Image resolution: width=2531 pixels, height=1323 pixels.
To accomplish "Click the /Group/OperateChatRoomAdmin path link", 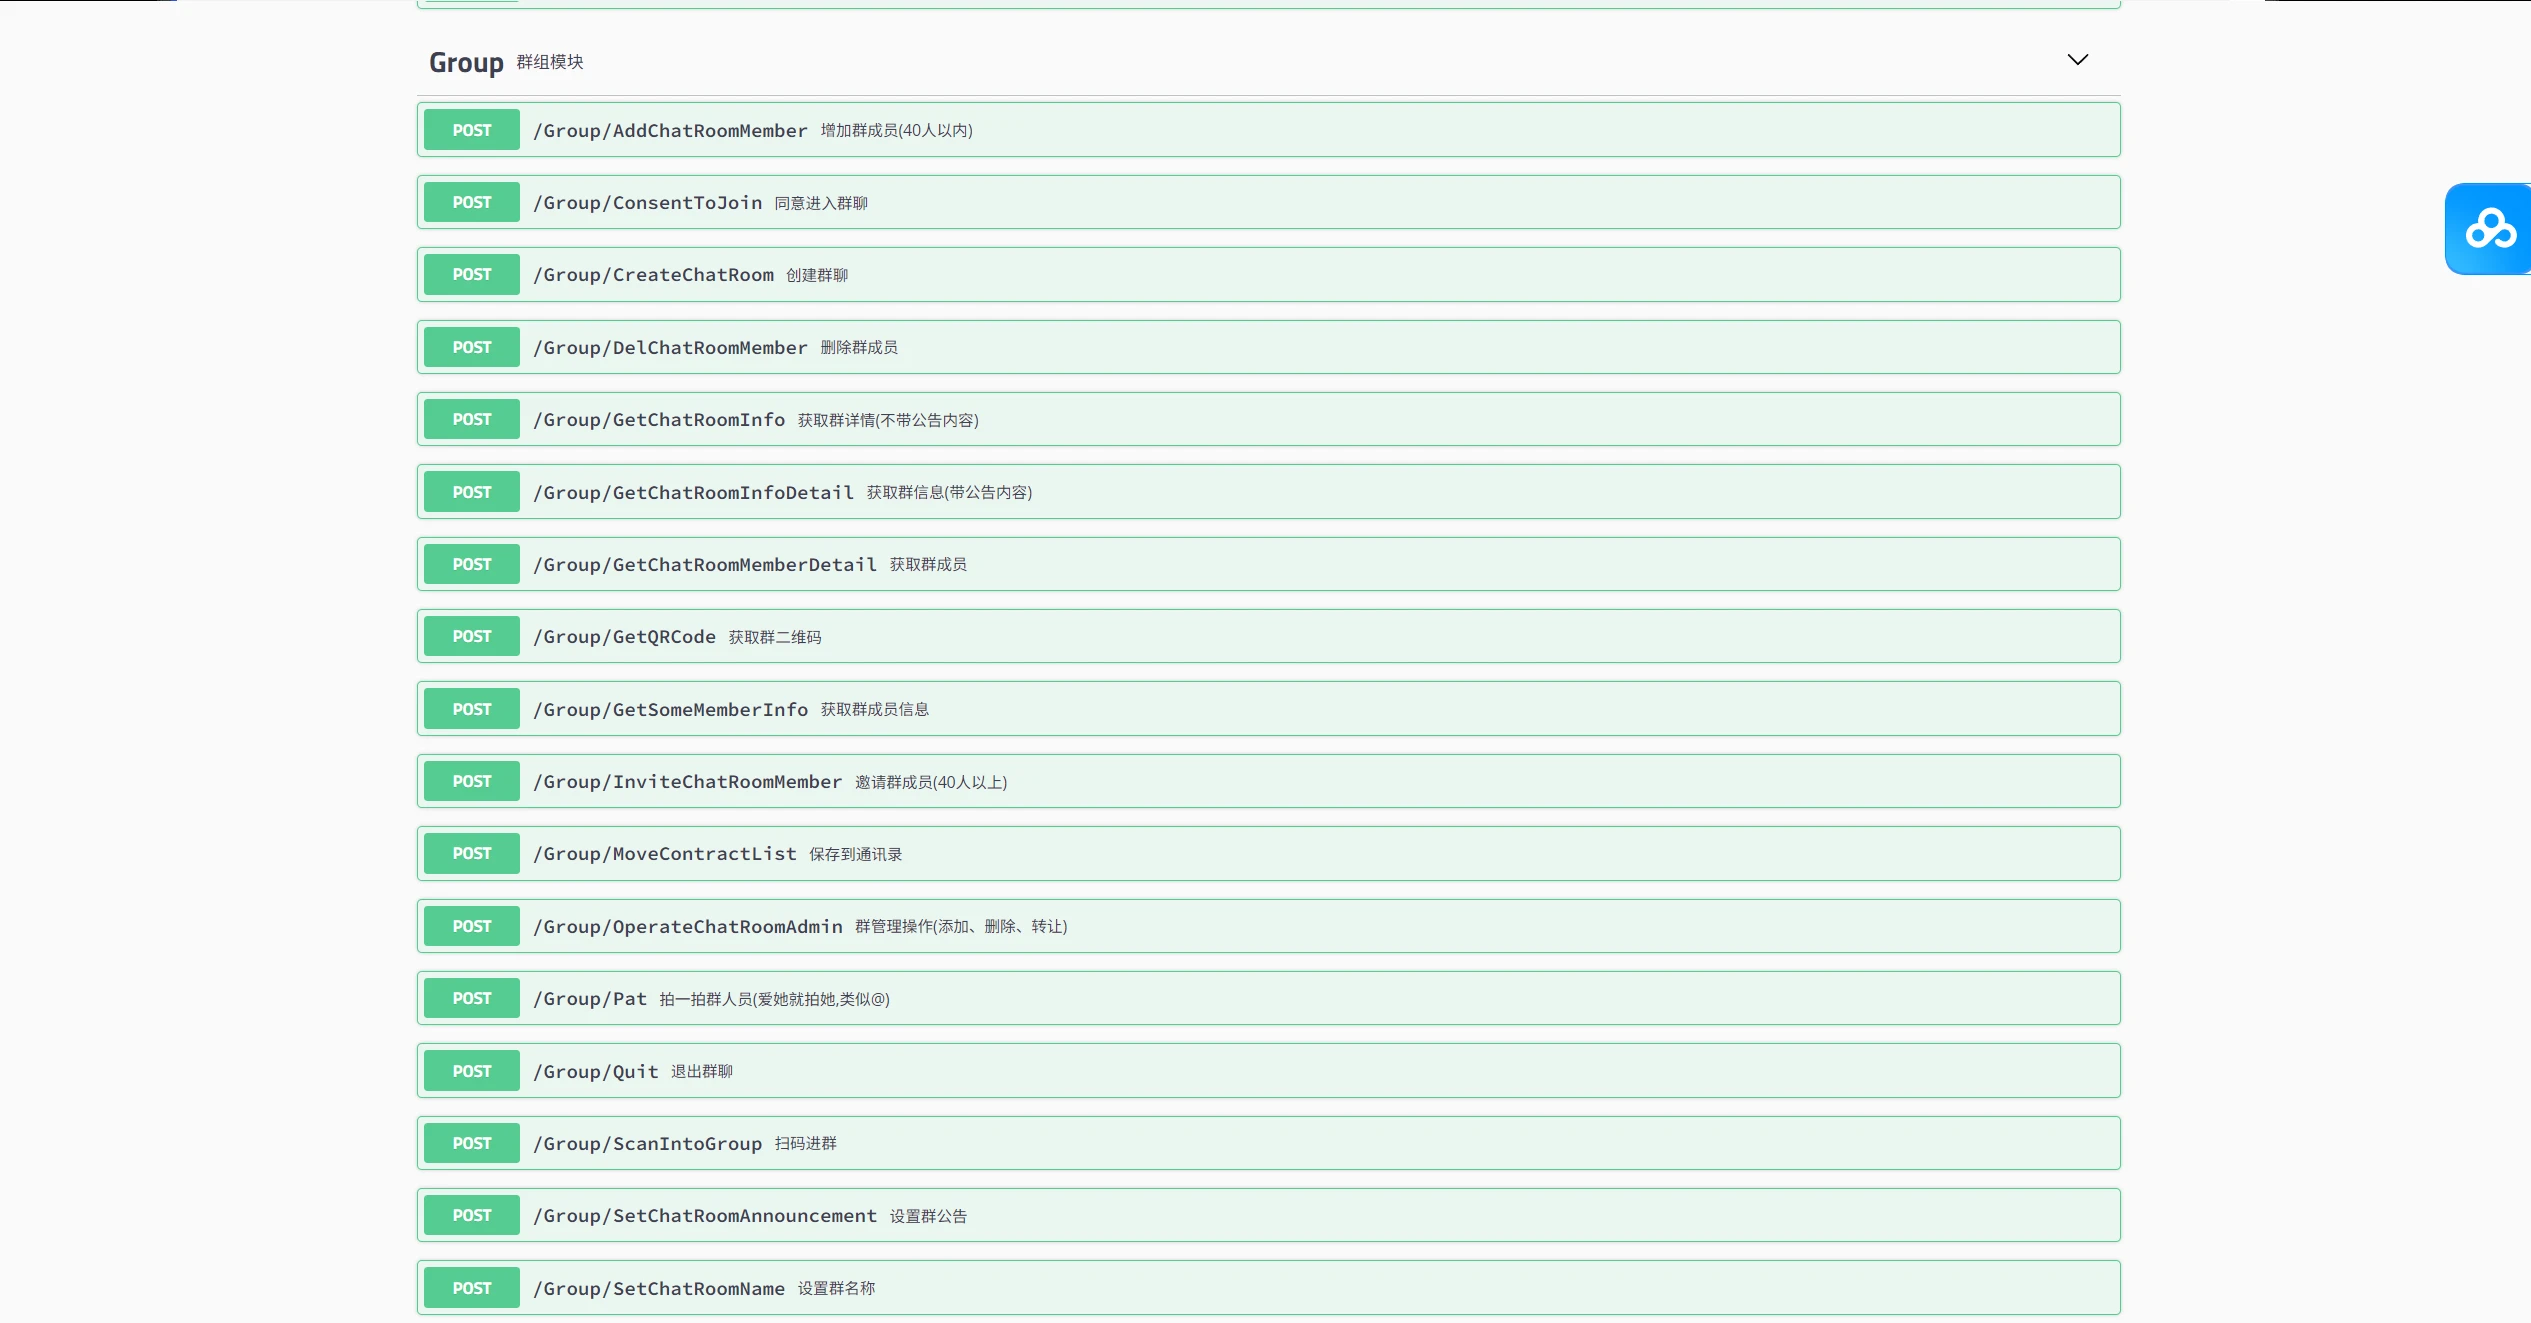I will point(687,927).
